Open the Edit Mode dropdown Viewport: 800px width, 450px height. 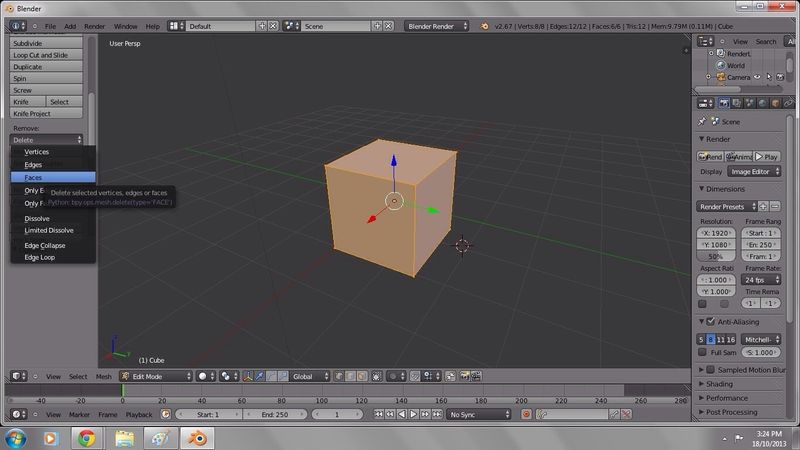click(x=156, y=377)
